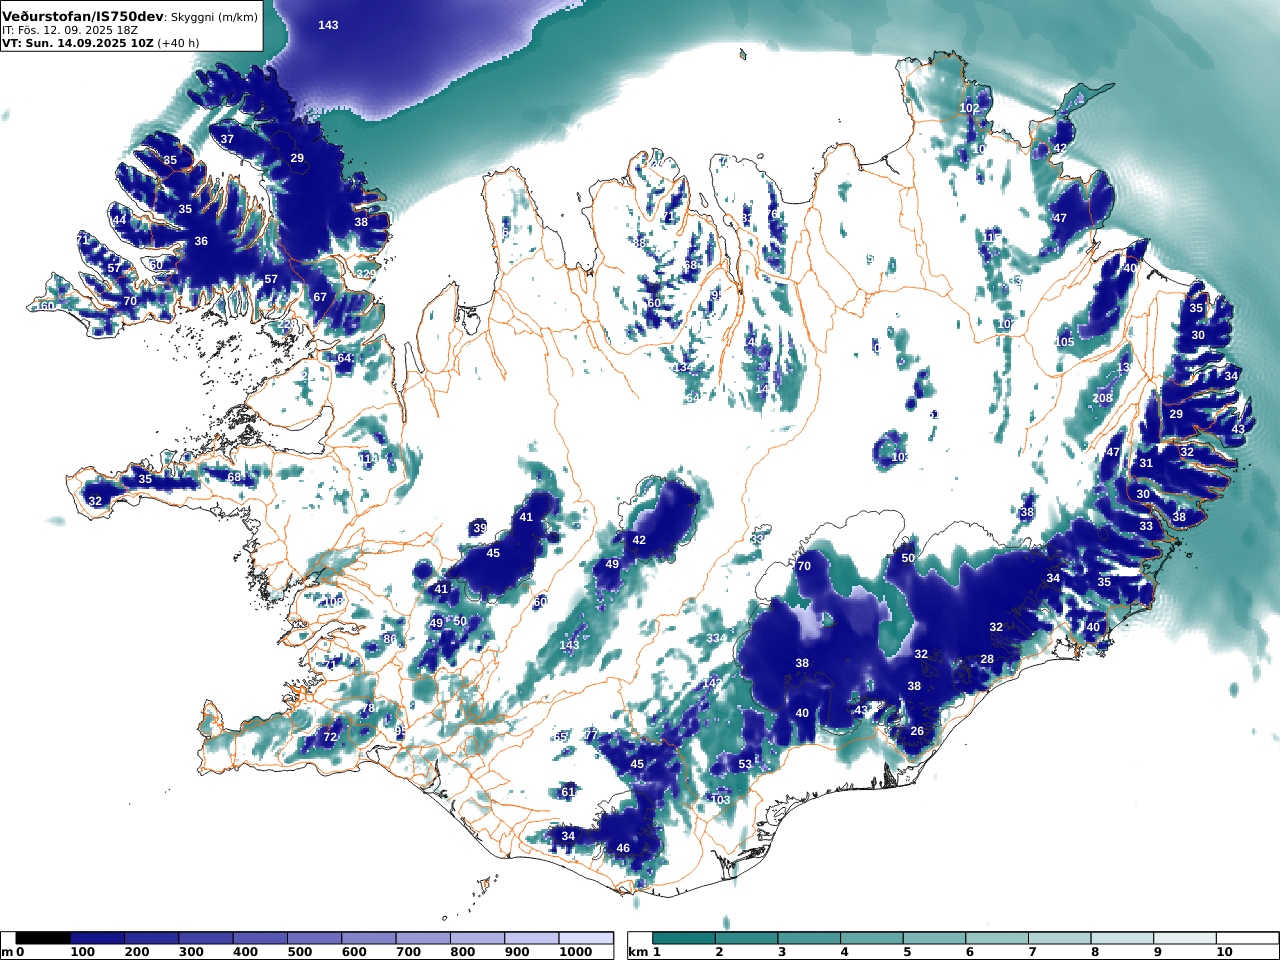Viewport: 1280px width, 960px height.
Task: Pick the mid teal 5–6 km legend swatch
Action: pos(934,938)
